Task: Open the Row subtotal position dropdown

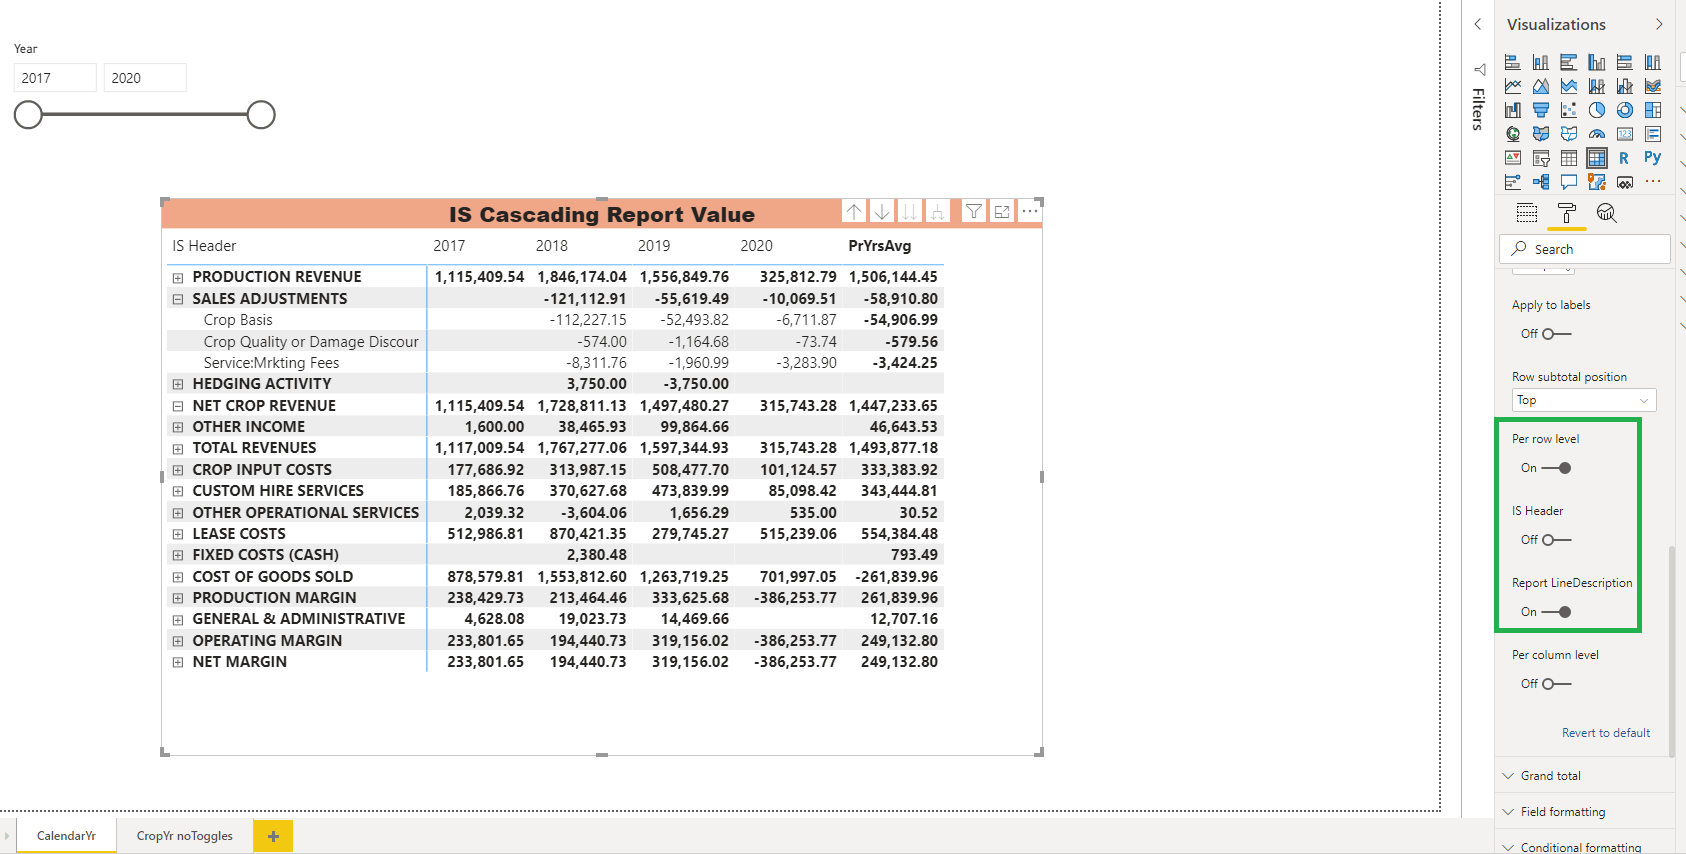Action: tap(1584, 400)
